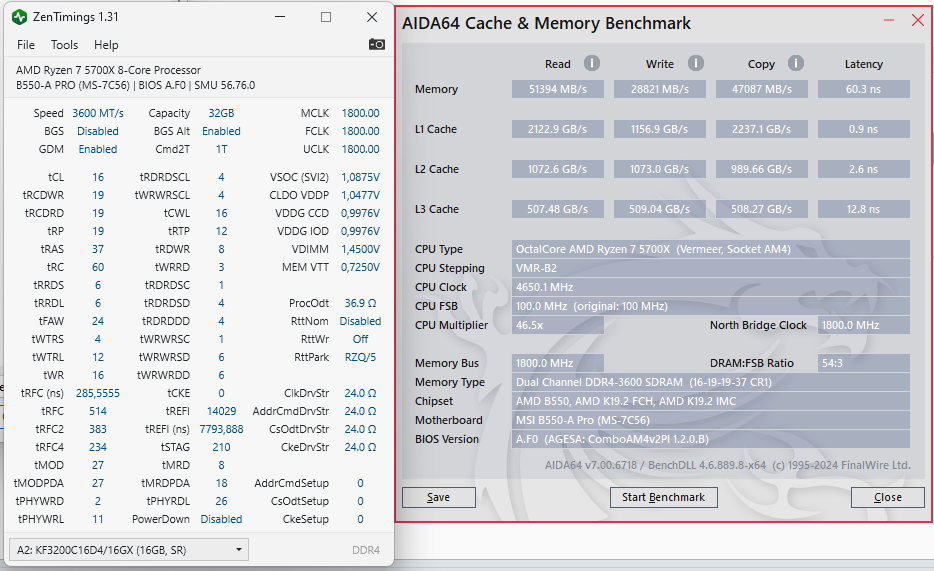Click VSOC (SVI2) value 1,0875V

360,177
